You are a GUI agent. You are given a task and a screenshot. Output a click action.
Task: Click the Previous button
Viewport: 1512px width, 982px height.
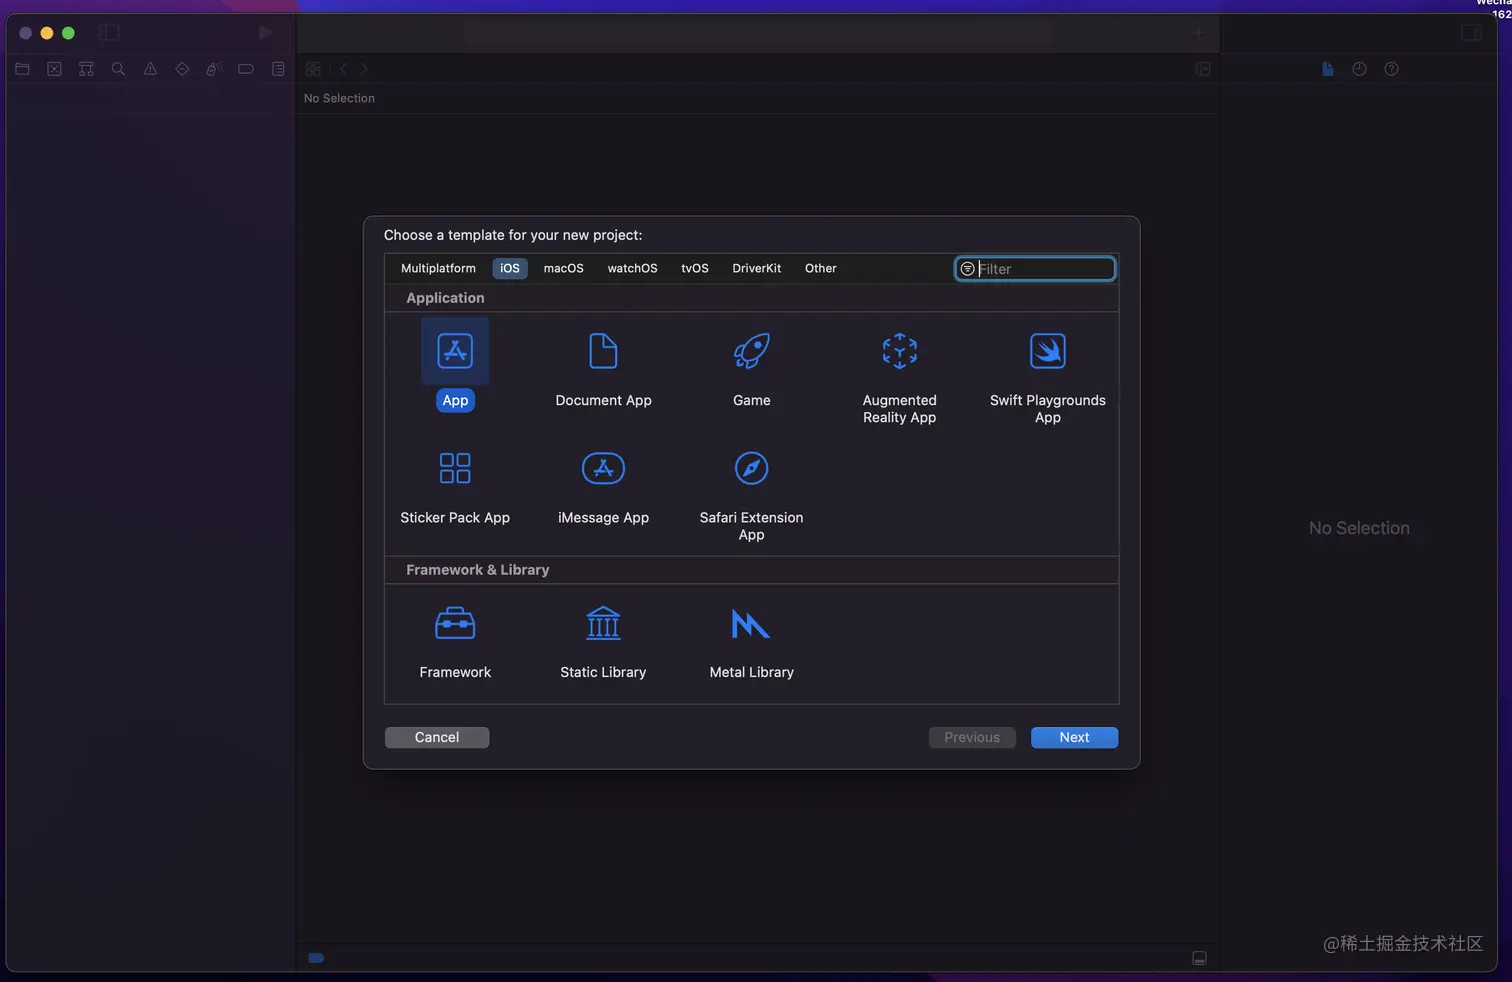(x=972, y=737)
